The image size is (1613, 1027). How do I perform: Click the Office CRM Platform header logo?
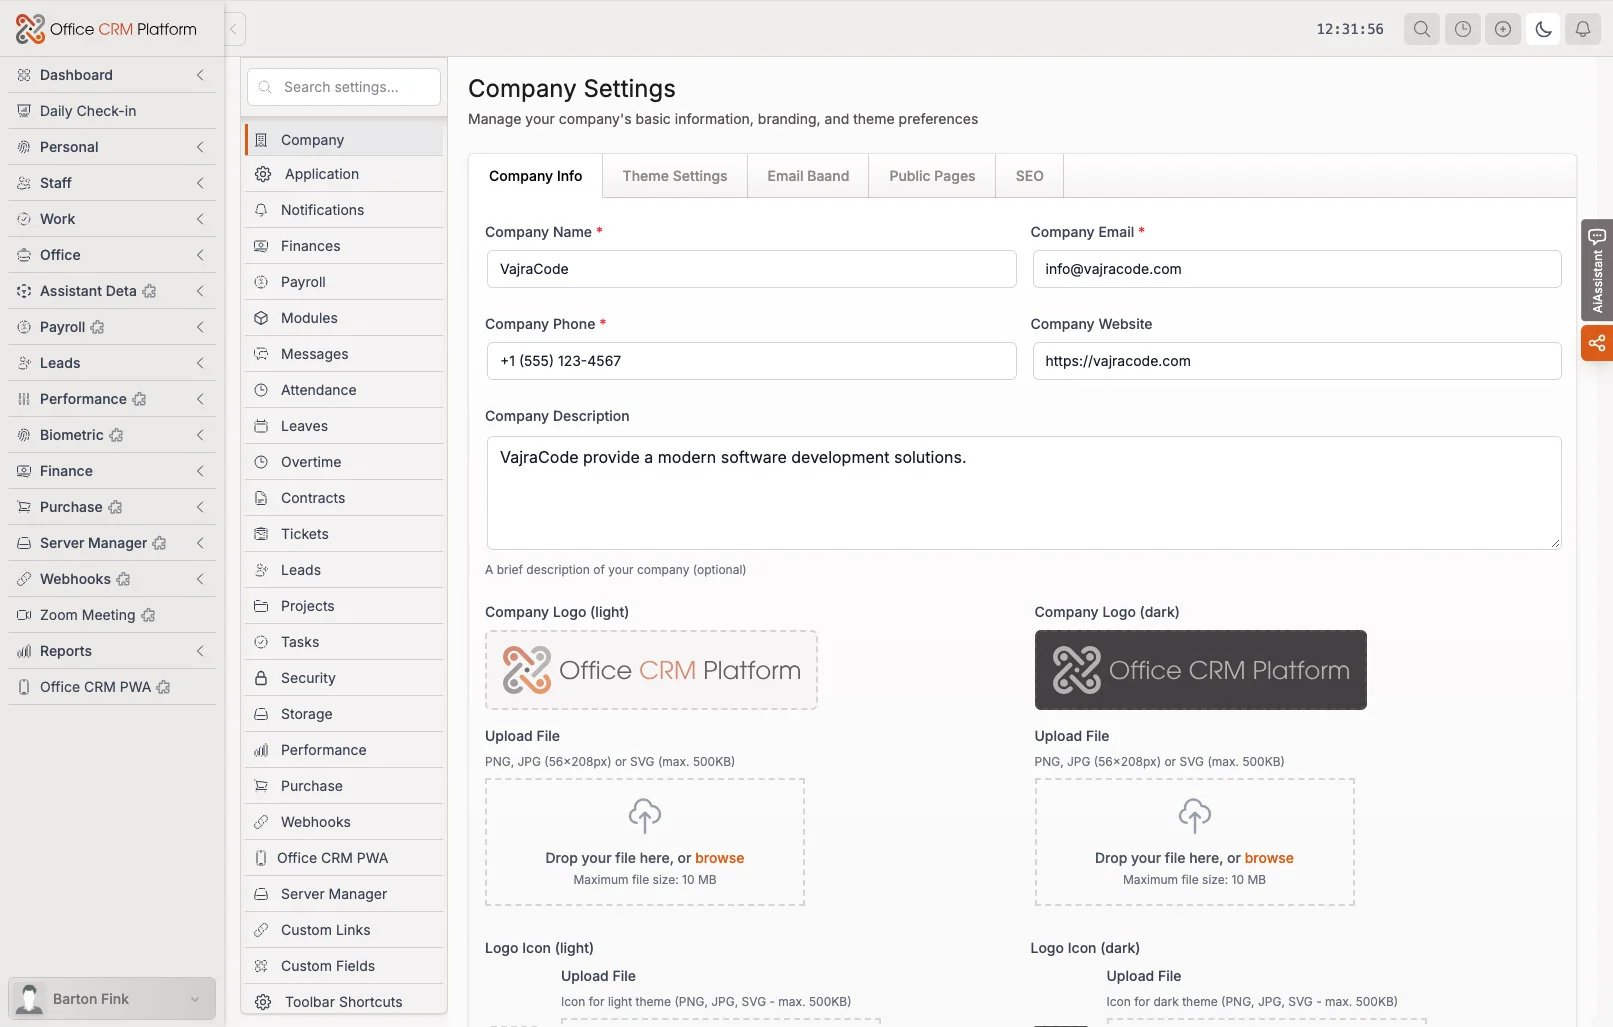[x=106, y=29]
